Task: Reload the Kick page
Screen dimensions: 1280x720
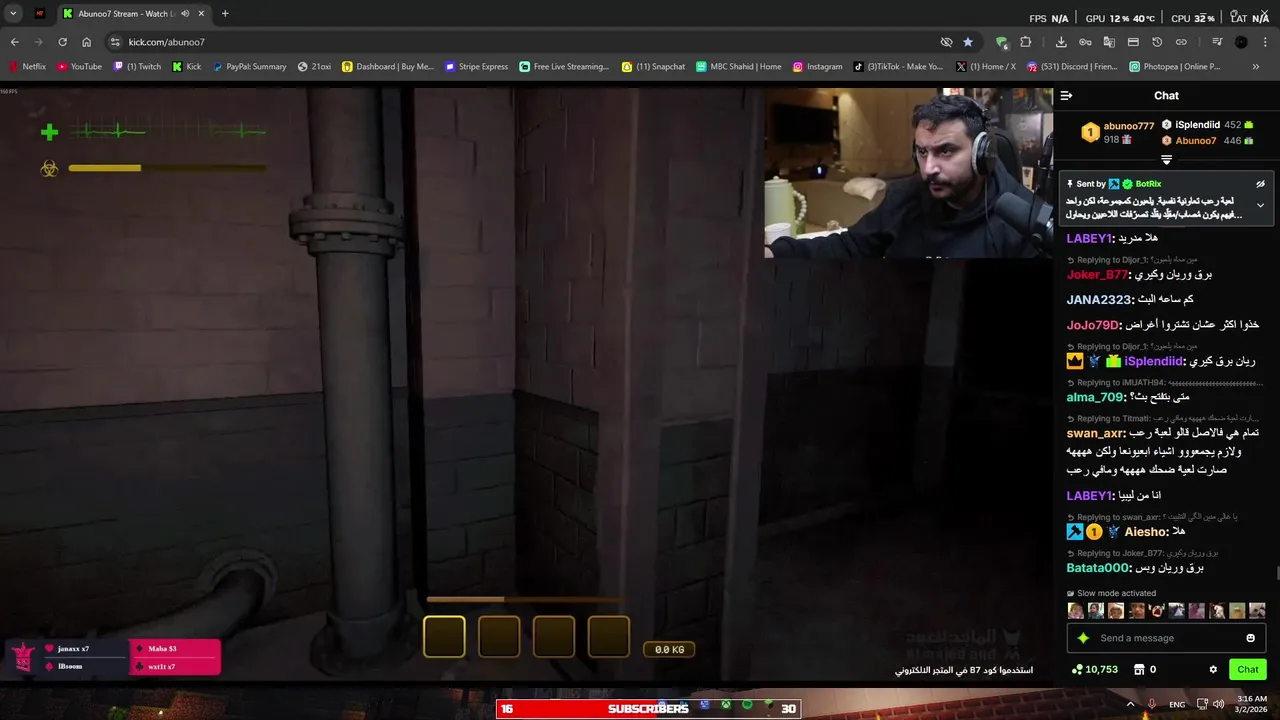Action: (x=62, y=42)
